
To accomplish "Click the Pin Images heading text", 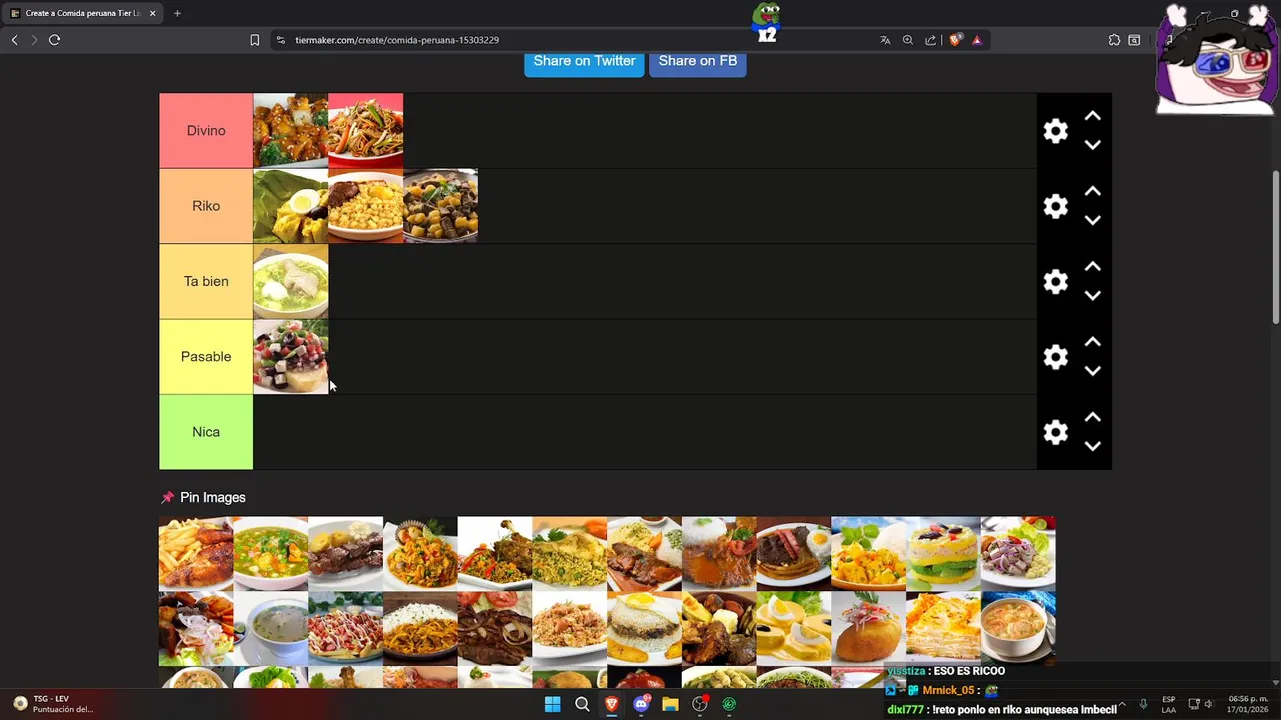I will [213, 497].
